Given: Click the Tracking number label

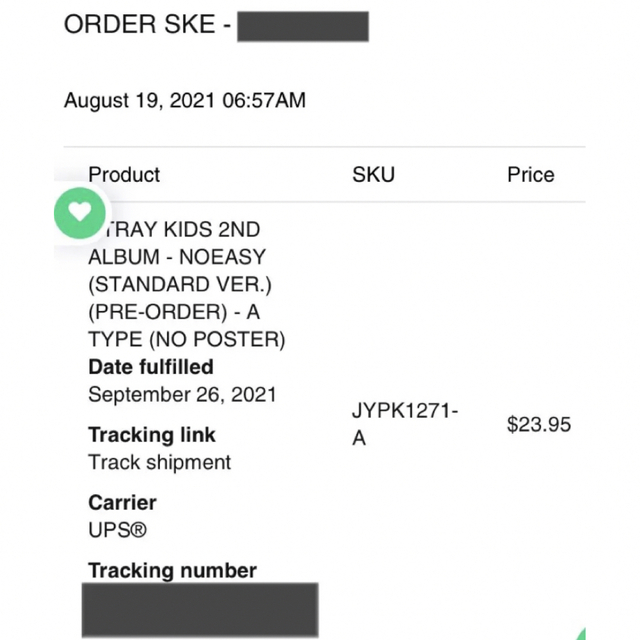Looking at the screenshot, I should pyautogui.click(x=173, y=571).
